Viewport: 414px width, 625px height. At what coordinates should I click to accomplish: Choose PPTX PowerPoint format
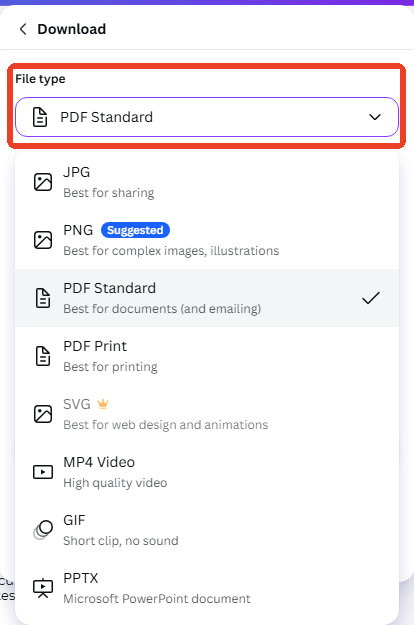207,588
